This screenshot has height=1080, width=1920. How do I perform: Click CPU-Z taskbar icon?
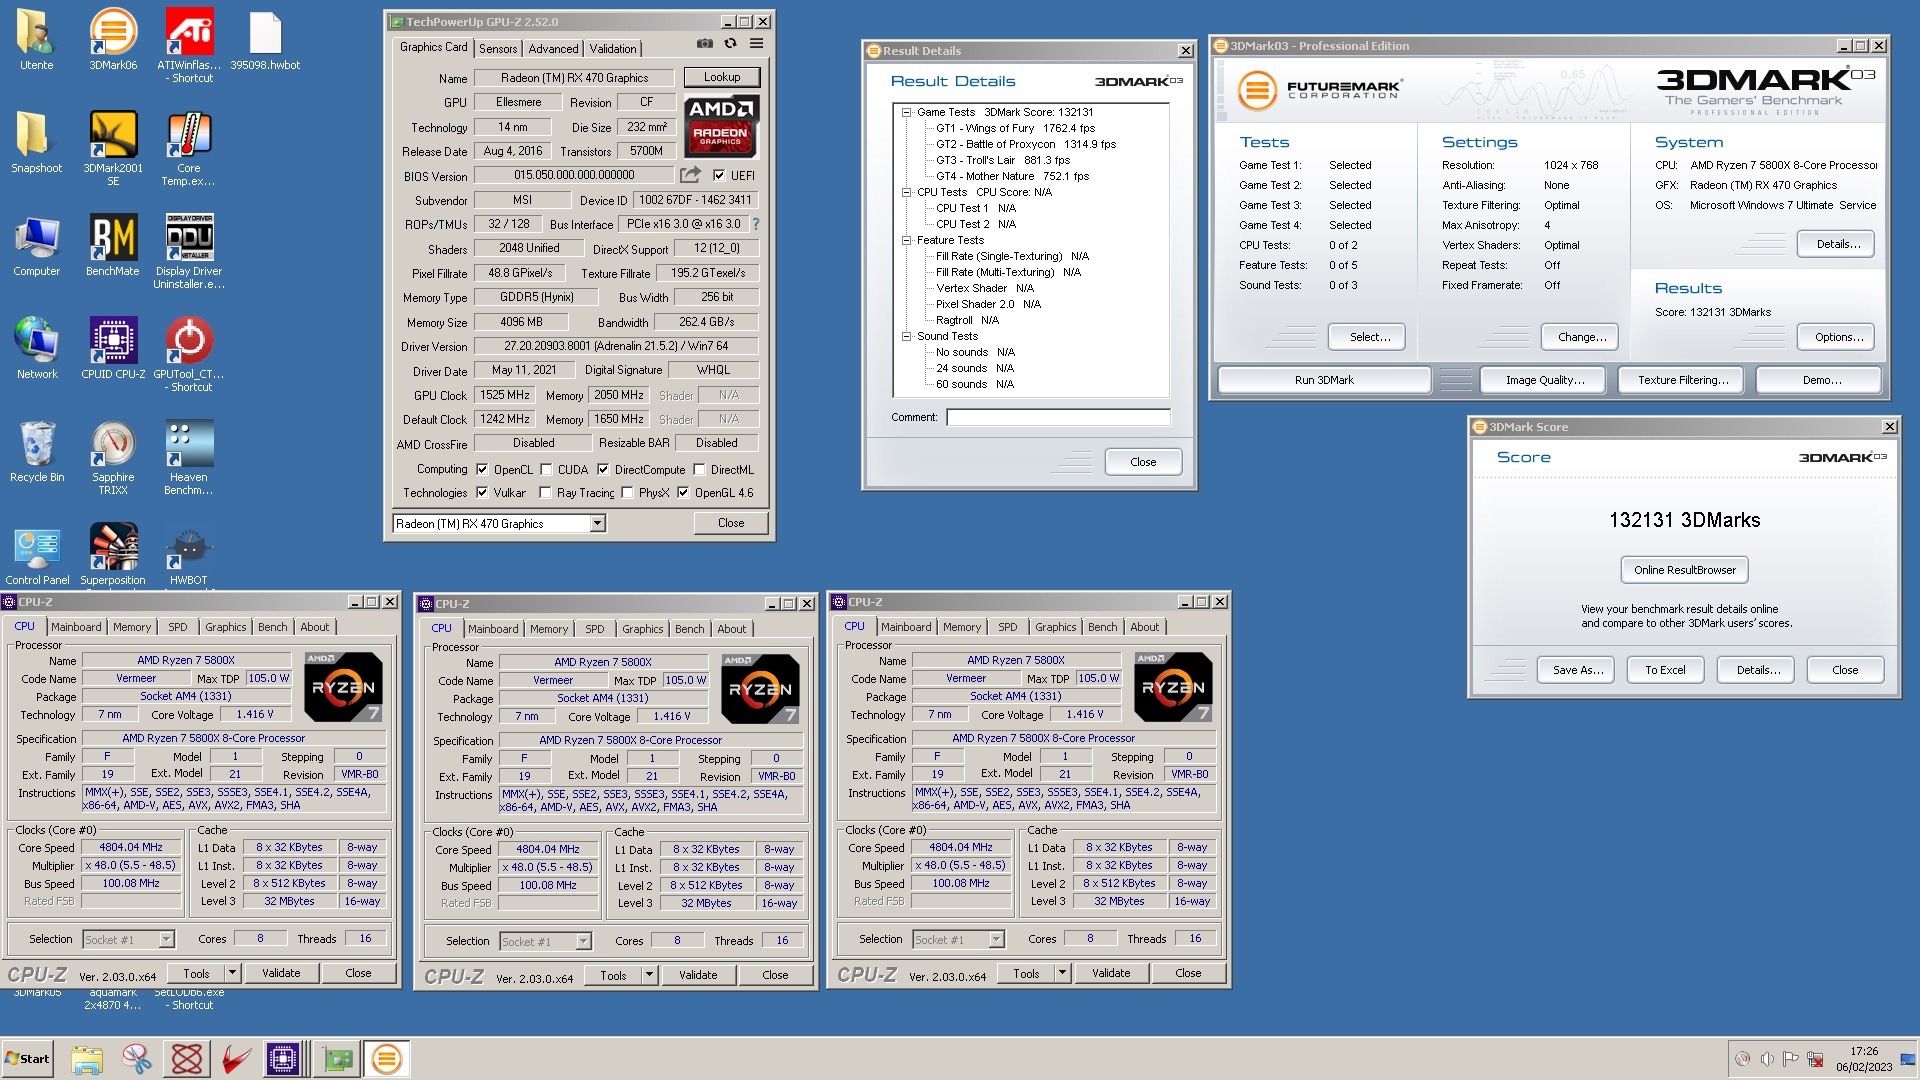283,1059
